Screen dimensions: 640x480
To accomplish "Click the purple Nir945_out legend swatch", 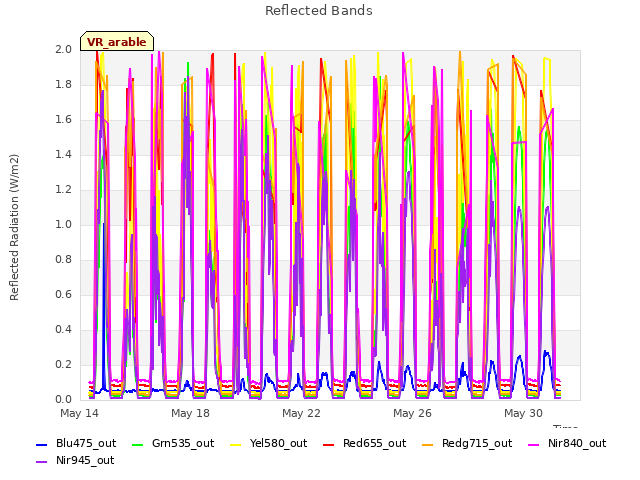I will [x=42, y=462].
